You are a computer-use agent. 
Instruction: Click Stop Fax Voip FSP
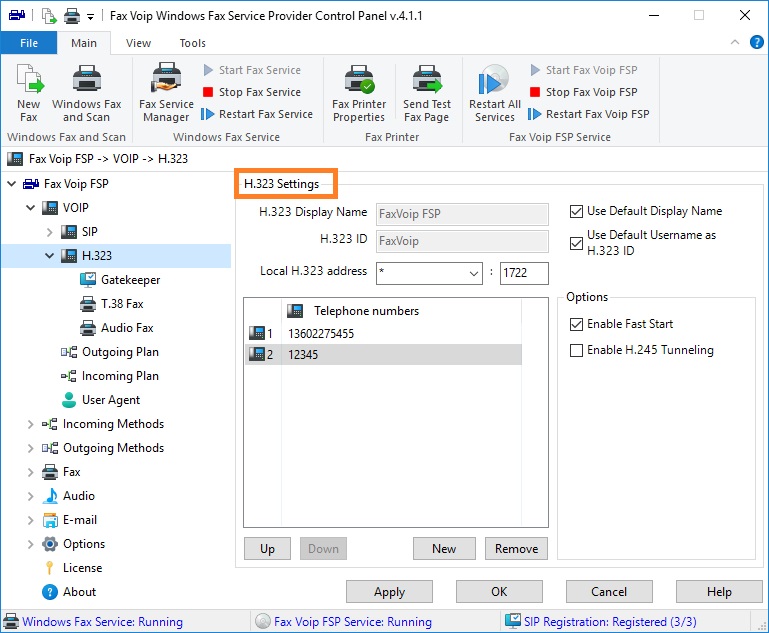click(x=584, y=92)
